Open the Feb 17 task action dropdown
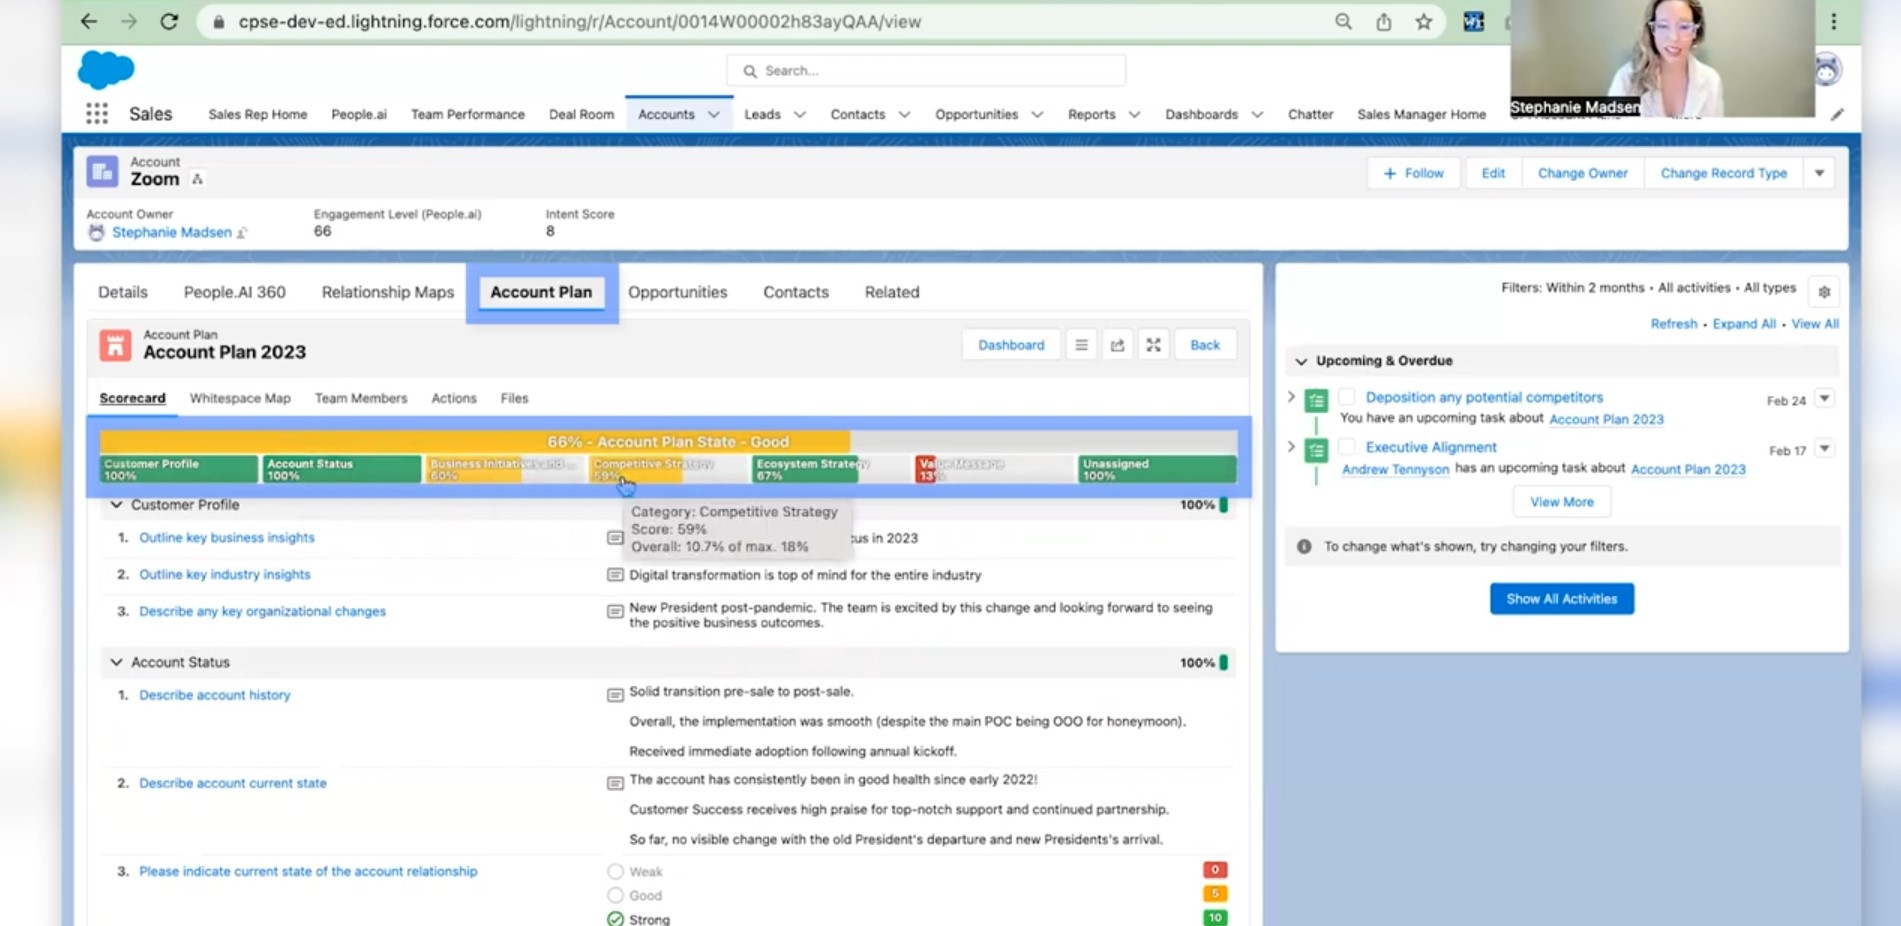This screenshot has height=926, width=1901. (x=1824, y=449)
